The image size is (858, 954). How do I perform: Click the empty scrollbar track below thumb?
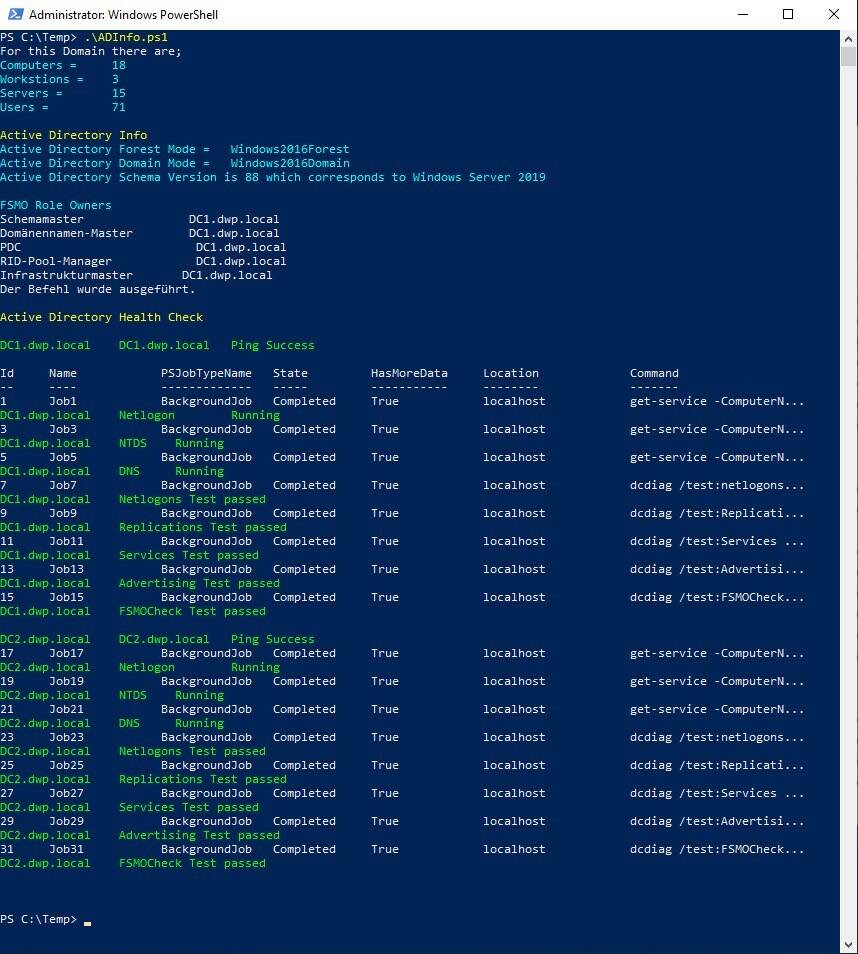pos(848,500)
